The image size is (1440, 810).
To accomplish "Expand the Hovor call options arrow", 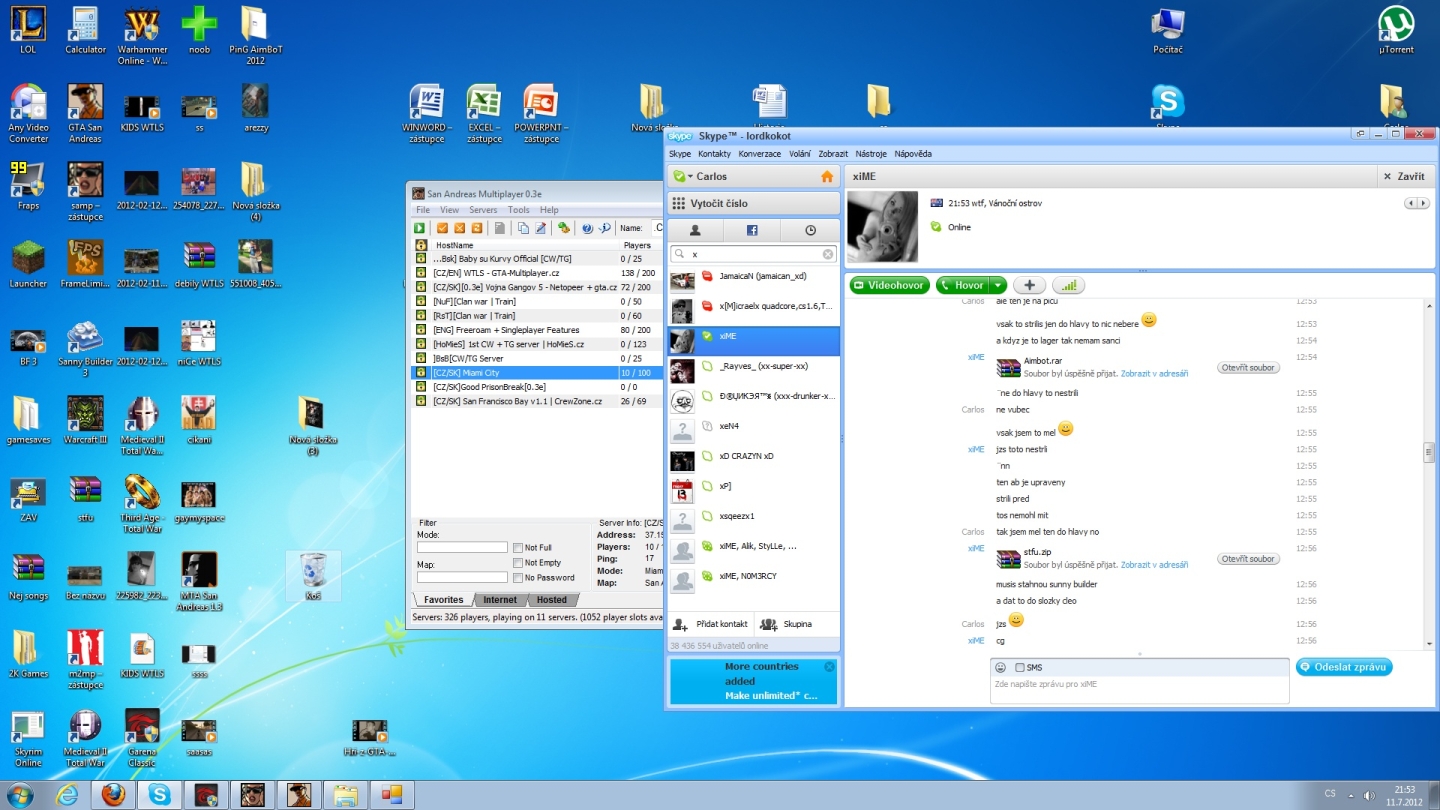I will [997, 285].
